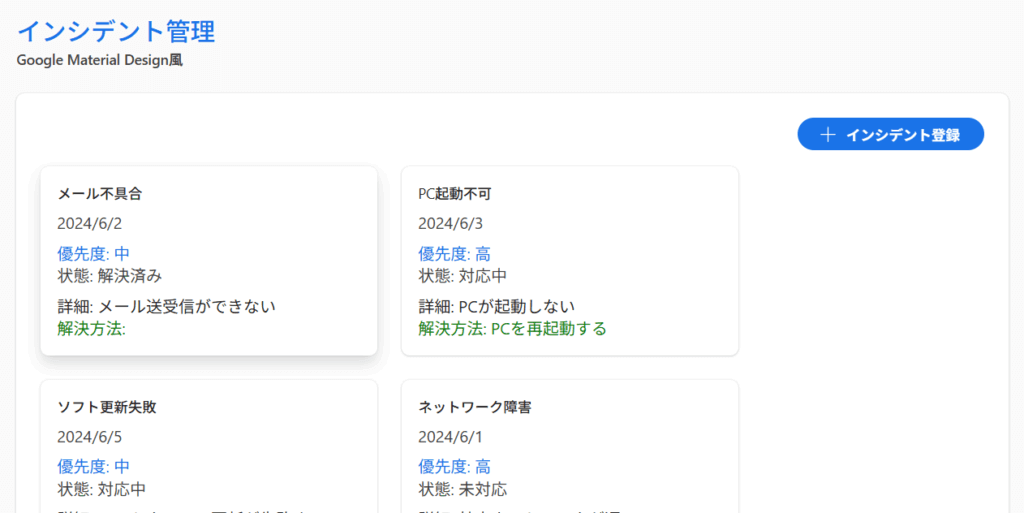This screenshot has width=1024, height=513.
Task: Click 優先度: 高 in the PC起動不可 card
Action: [454, 254]
